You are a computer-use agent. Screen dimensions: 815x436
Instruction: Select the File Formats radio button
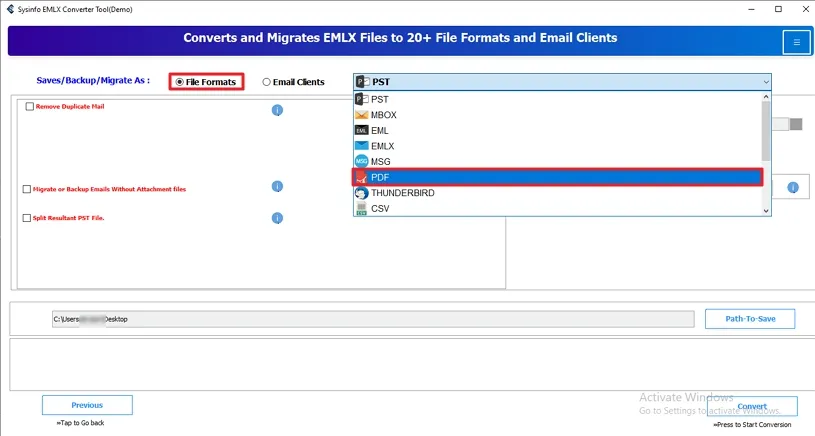coord(180,82)
